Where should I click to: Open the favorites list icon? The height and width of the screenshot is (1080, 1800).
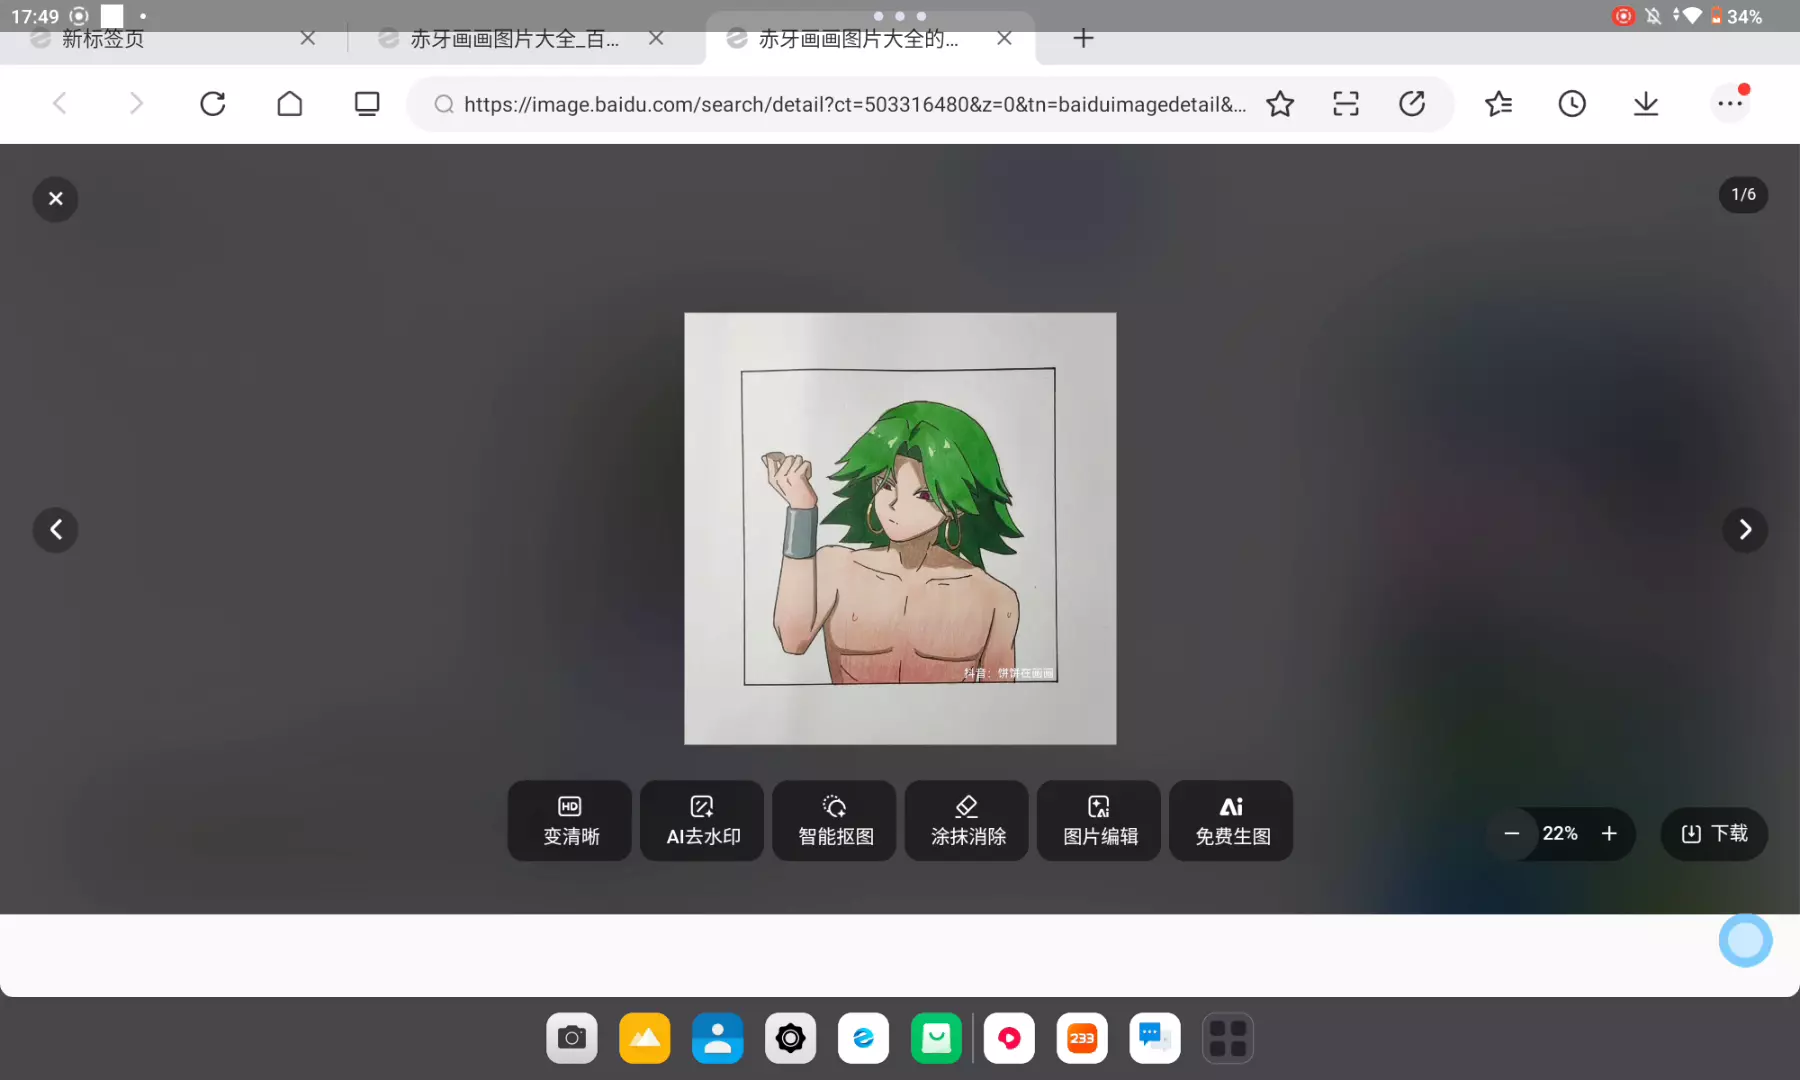[x=1498, y=104]
